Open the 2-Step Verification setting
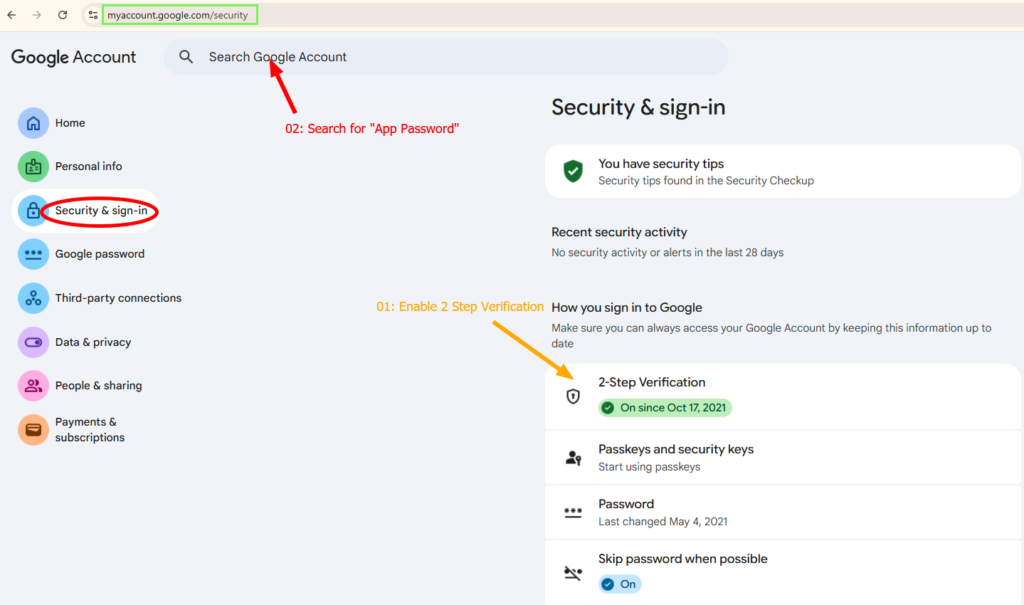 [652, 382]
